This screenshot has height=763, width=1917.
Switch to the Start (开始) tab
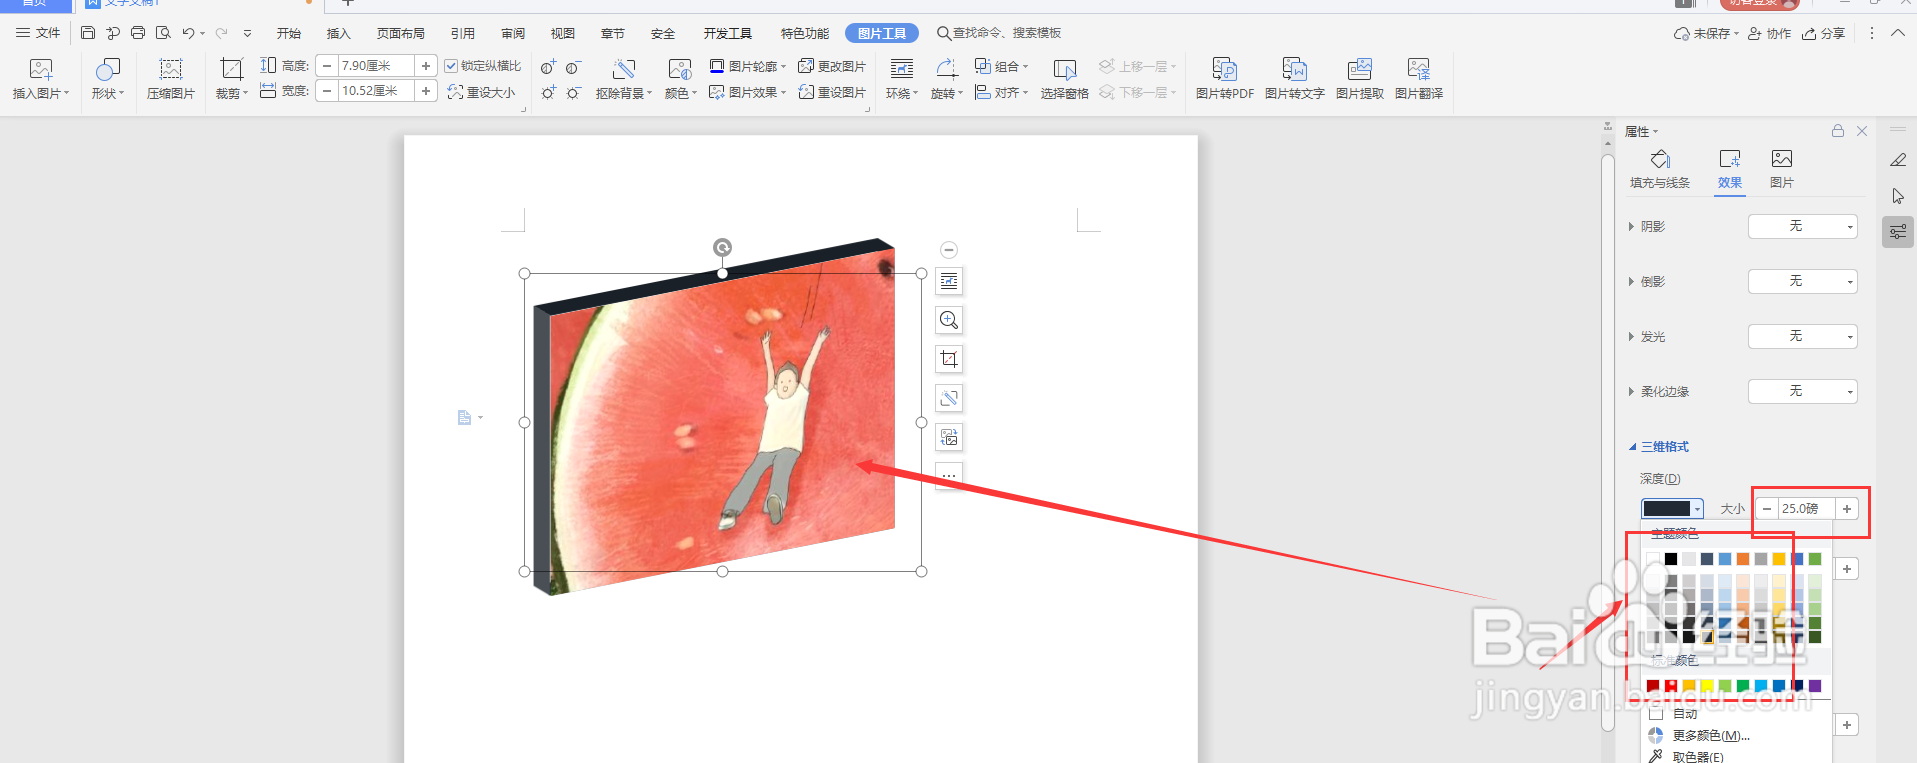tap(289, 33)
